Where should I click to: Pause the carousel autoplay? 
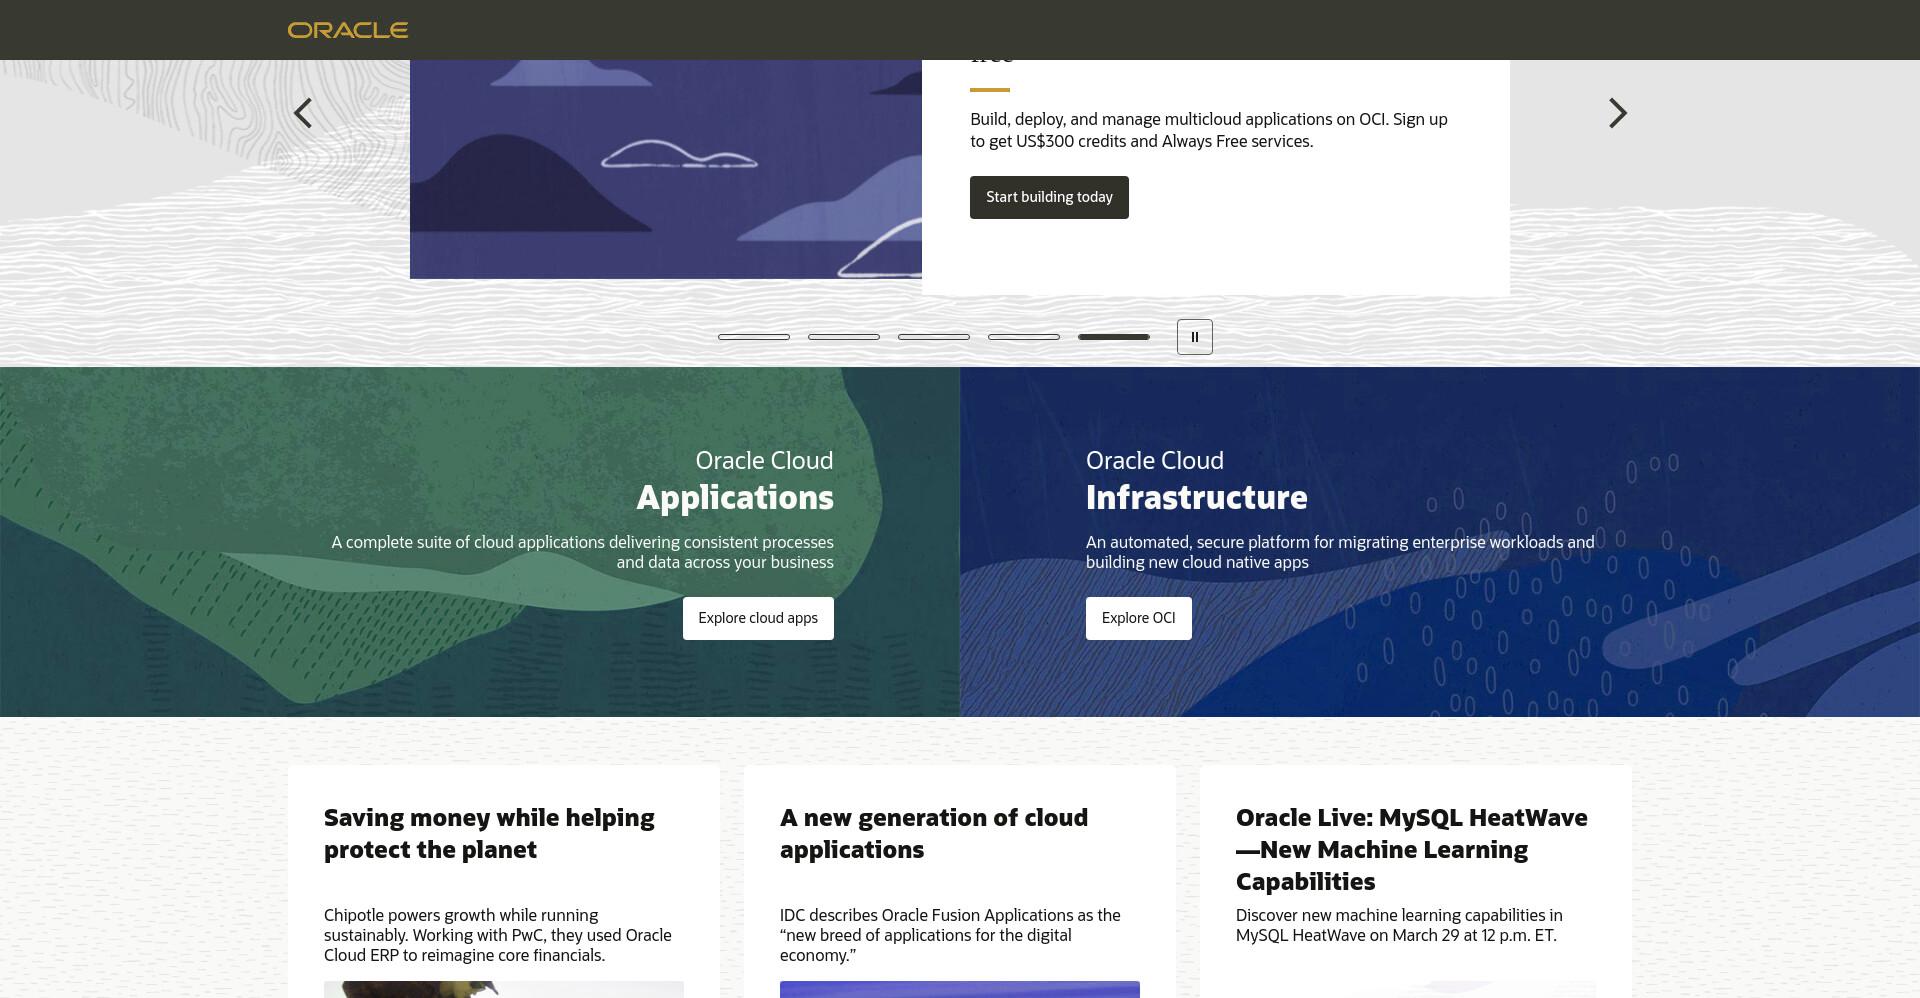pyautogui.click(x=1195, y=337)
